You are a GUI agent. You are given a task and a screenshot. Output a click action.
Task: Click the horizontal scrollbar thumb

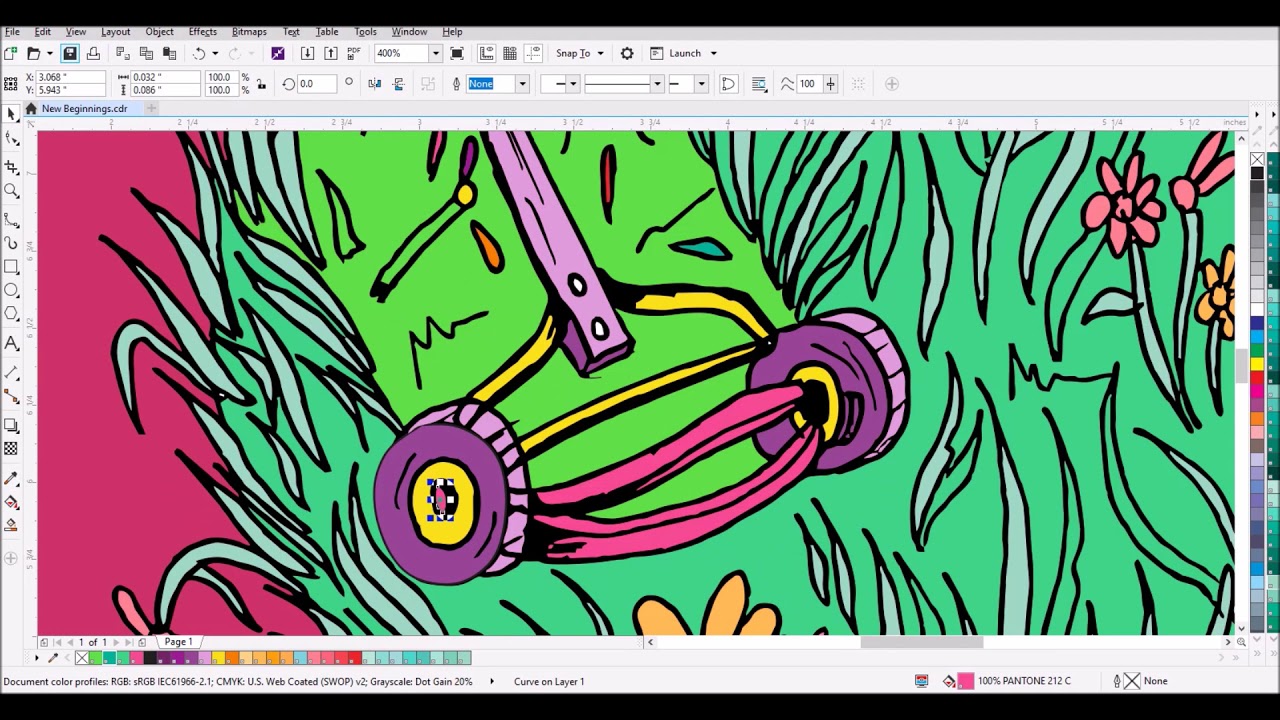point(921,642)
